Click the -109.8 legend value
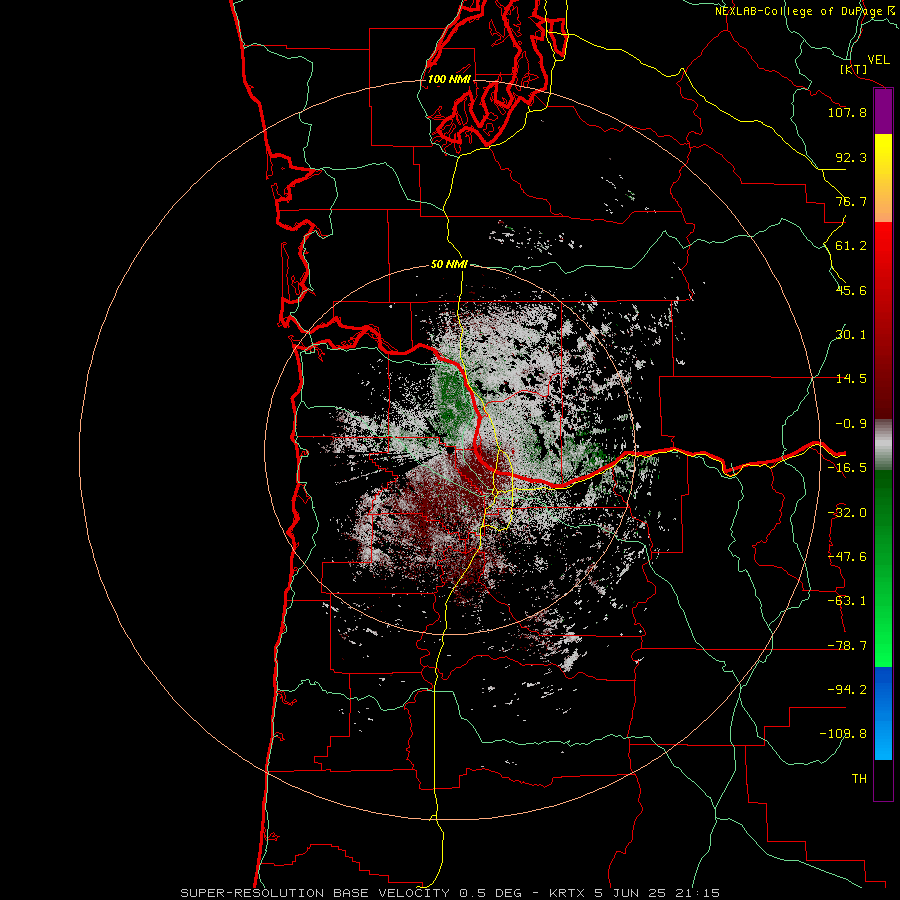 coord(844,734)
